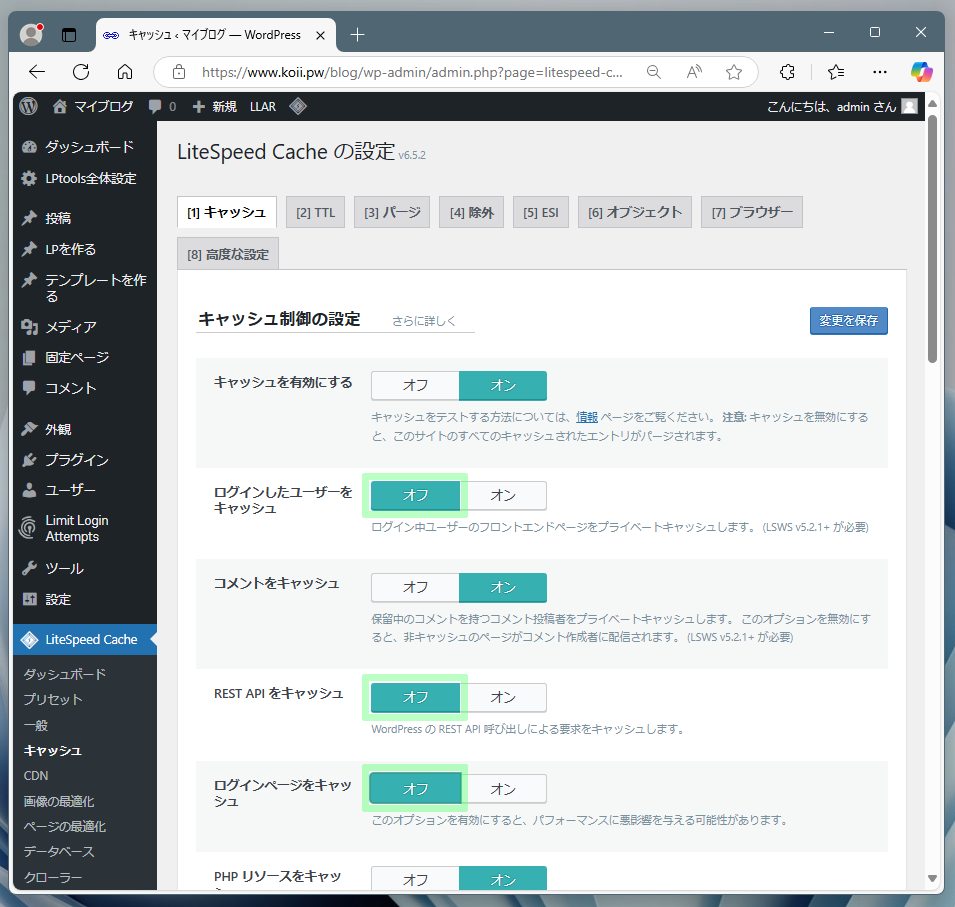955x907 pixels.
Task: Set ログインページをキャッシュ to オン
Action: (x=503, y=789)
